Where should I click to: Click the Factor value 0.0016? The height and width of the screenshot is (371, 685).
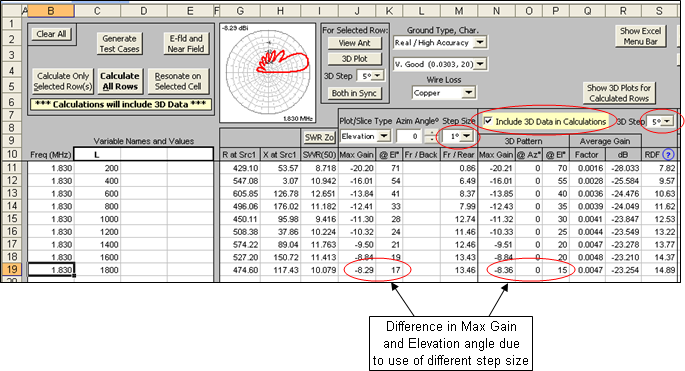pyautogui.click(x=587, y=168)
